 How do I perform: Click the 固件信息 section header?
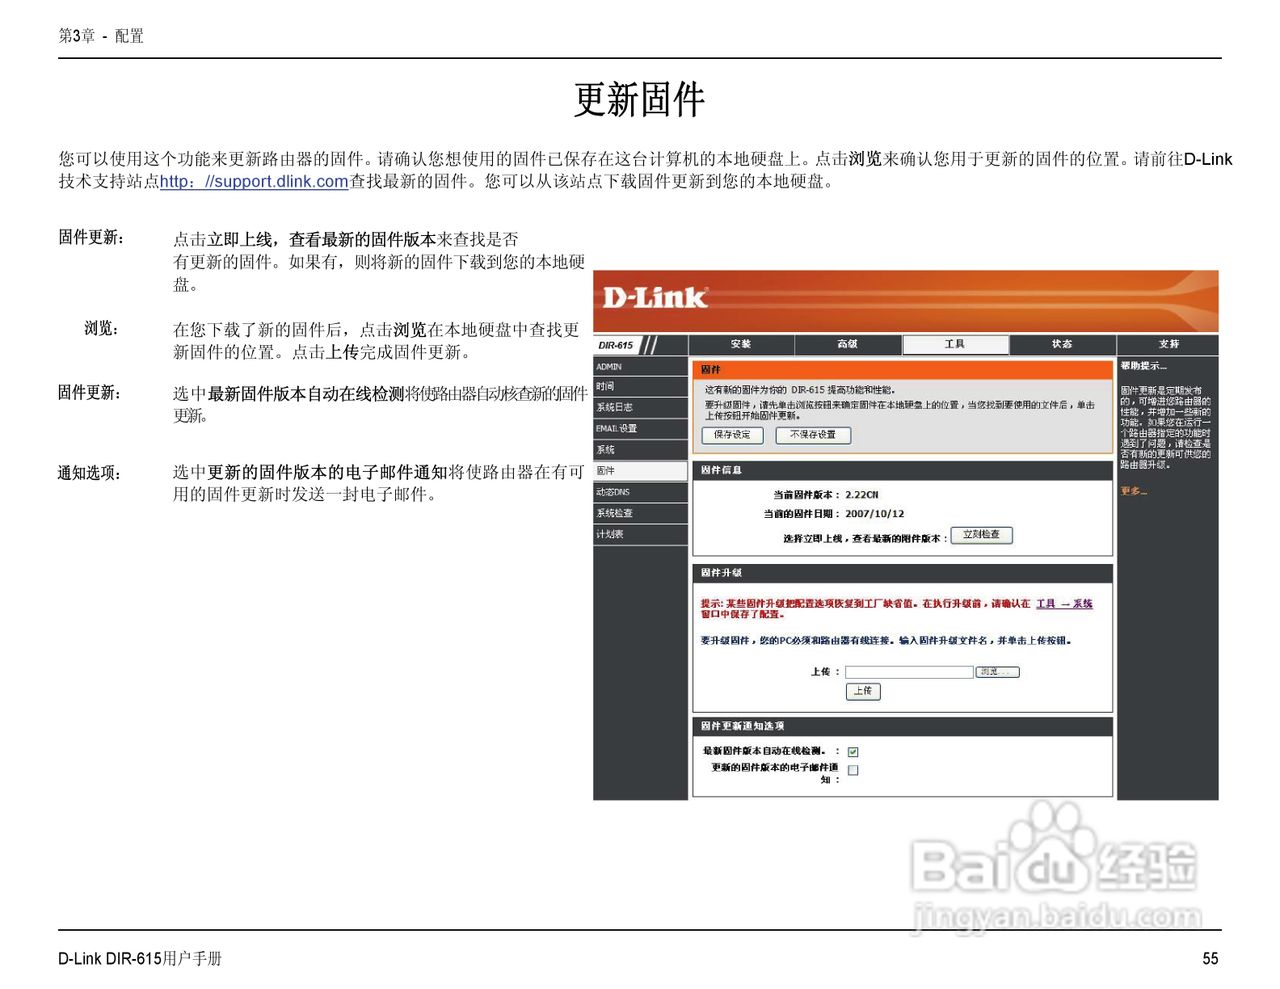[902, 470]
